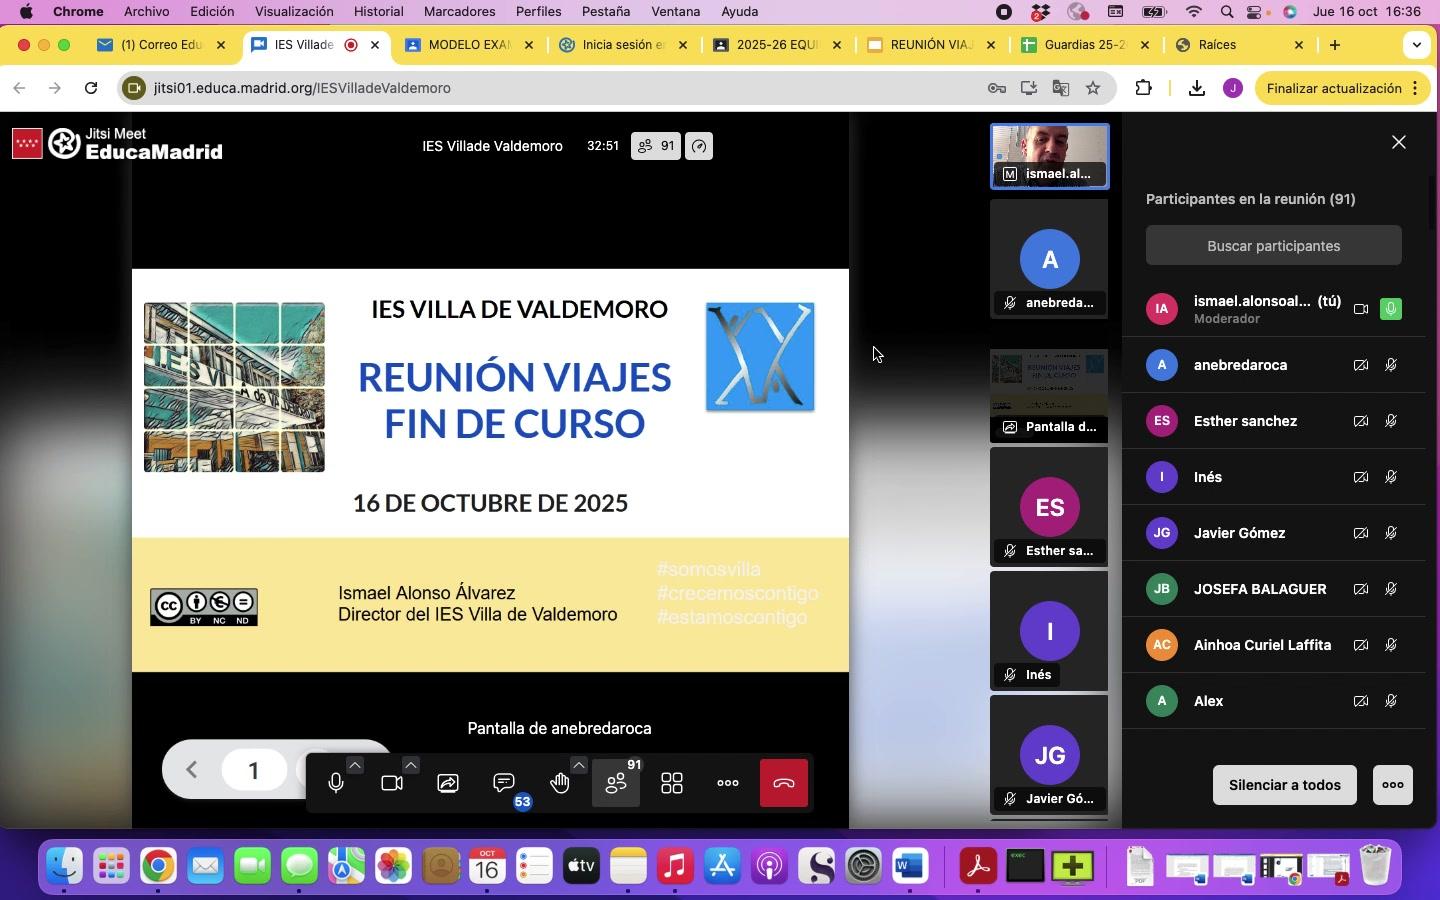Click camera-off icon for Esther sanchez
The image size is (1440, 900).
(x=1361, y=421)
